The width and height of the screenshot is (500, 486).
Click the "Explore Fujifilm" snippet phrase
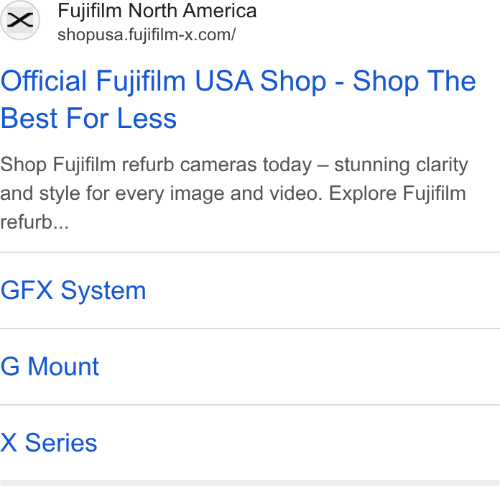point(397,193)
